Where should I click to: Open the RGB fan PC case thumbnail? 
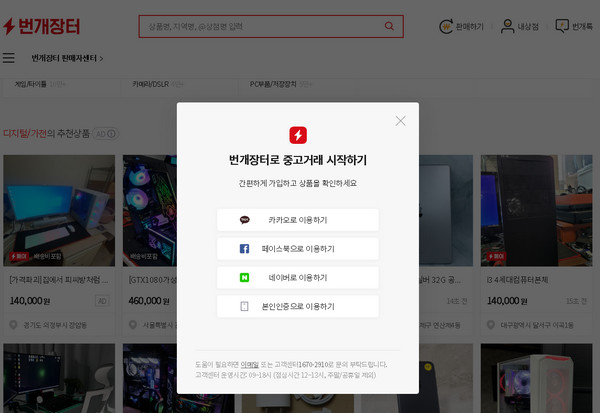[150, 211]
